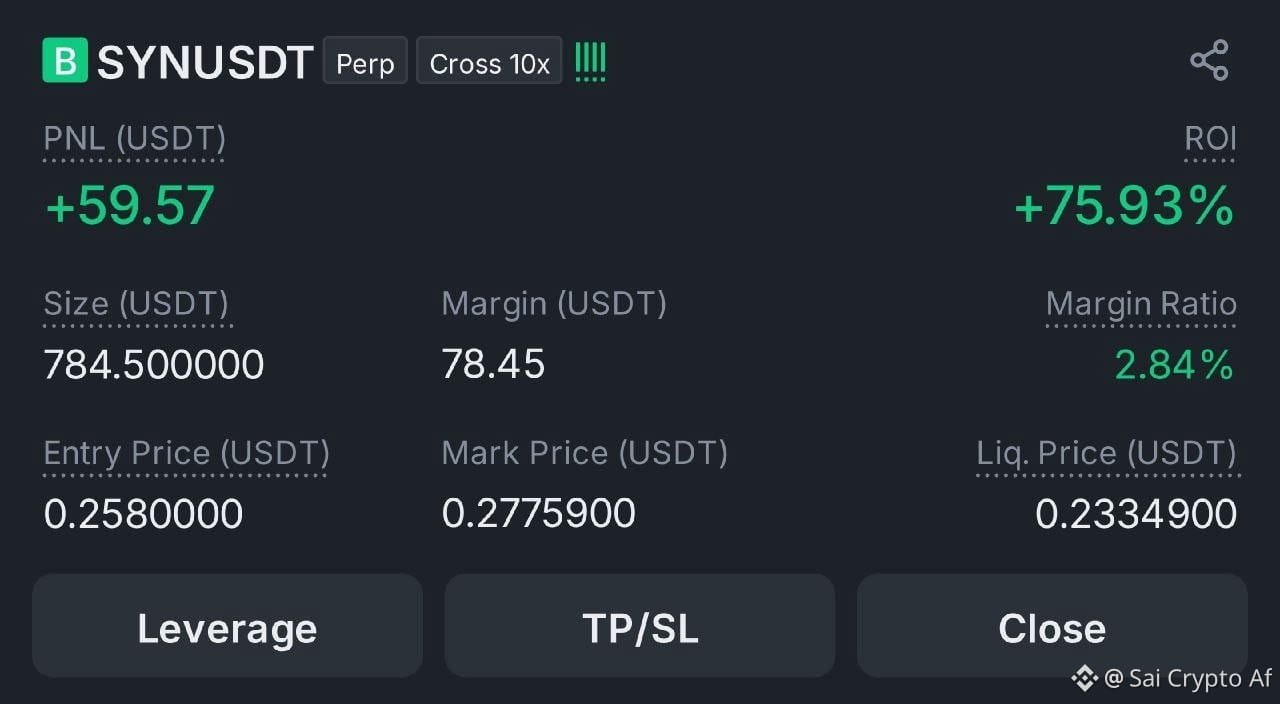Tap the Entry Price (USDT) label

[186, 454]
